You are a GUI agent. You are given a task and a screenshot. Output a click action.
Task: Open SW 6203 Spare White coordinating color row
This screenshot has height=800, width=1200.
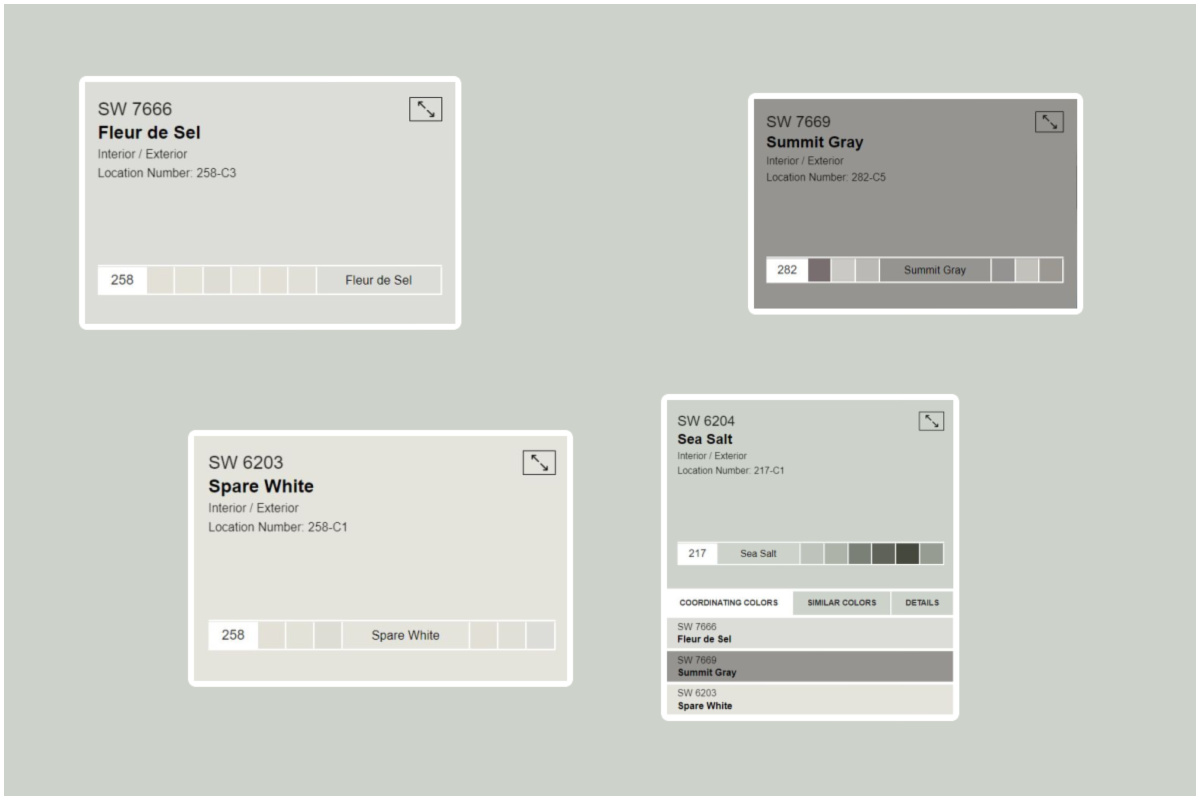click(810, 699)
